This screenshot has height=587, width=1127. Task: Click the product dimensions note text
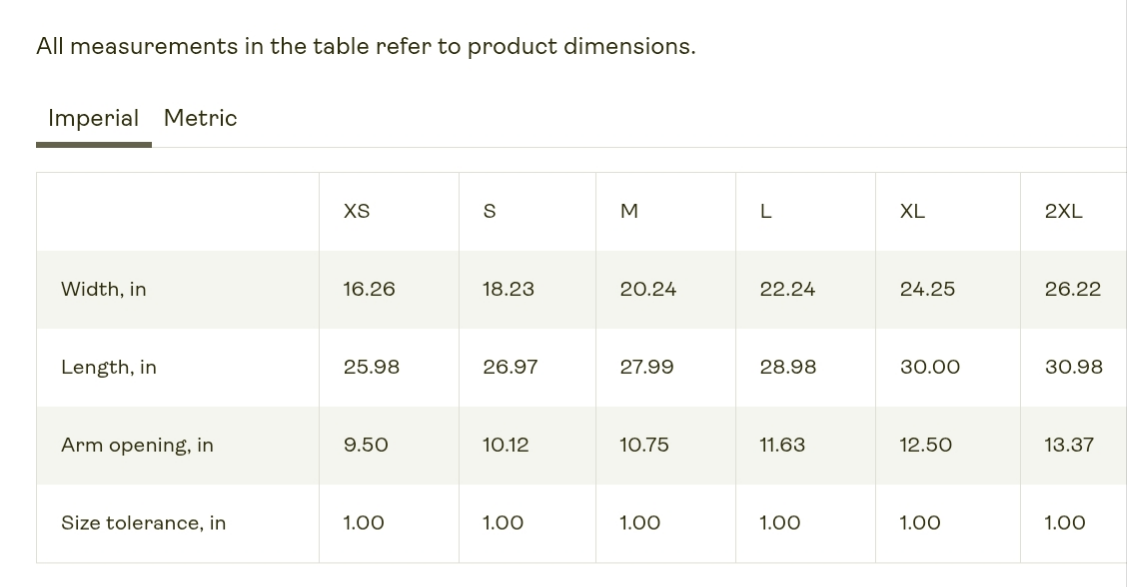tap(365, 46)
